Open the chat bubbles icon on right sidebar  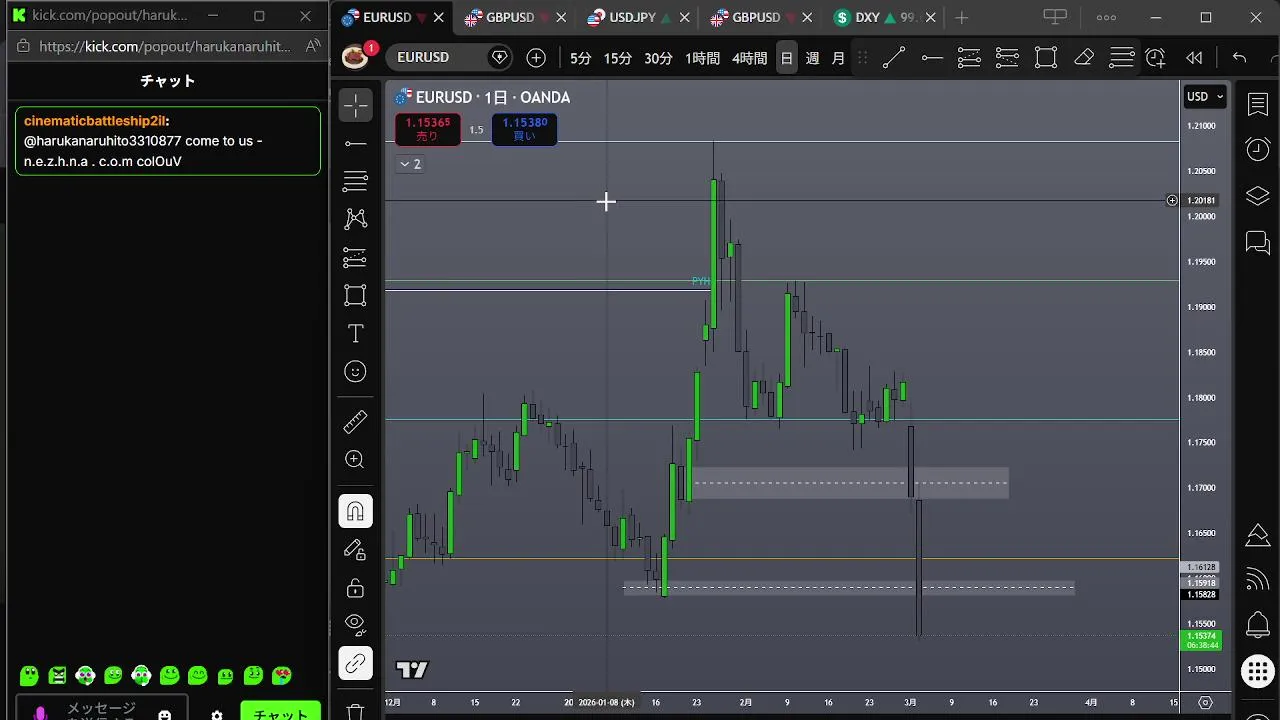point(1258,242)
